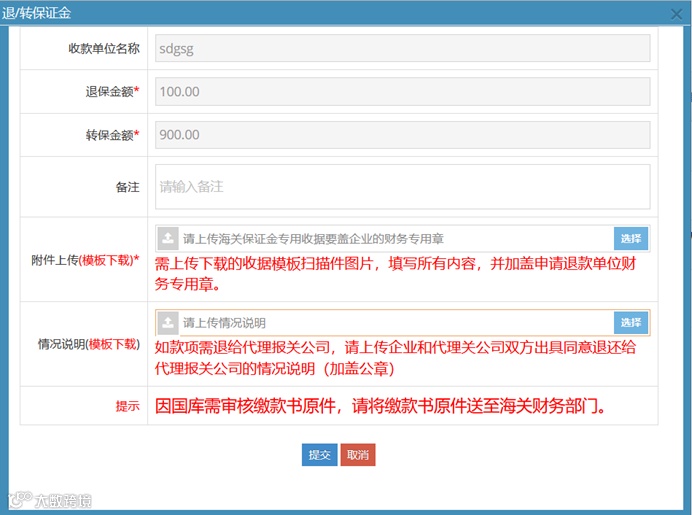Focus the 备注 text area
This screenshot has height=515, width=692.
402,187
